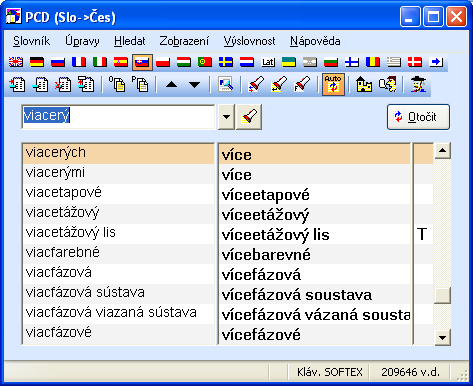The width and height of the screenshot is (473, 386).
Task: Click '209646 v.d.' in the status bar
Action: [x=411, y=372]
